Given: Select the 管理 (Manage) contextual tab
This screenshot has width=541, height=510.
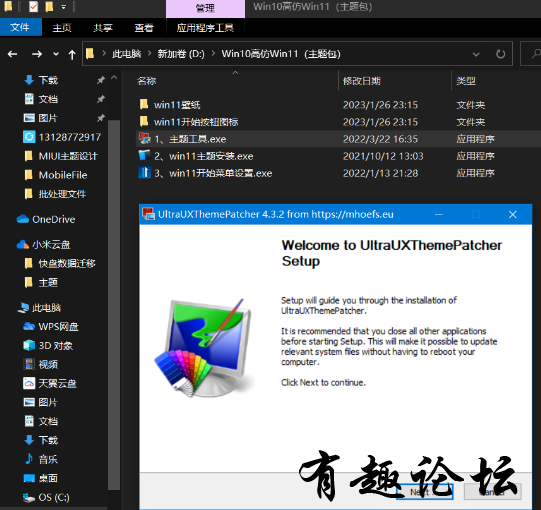Looking at the screenshot, I should click(205, 8).
